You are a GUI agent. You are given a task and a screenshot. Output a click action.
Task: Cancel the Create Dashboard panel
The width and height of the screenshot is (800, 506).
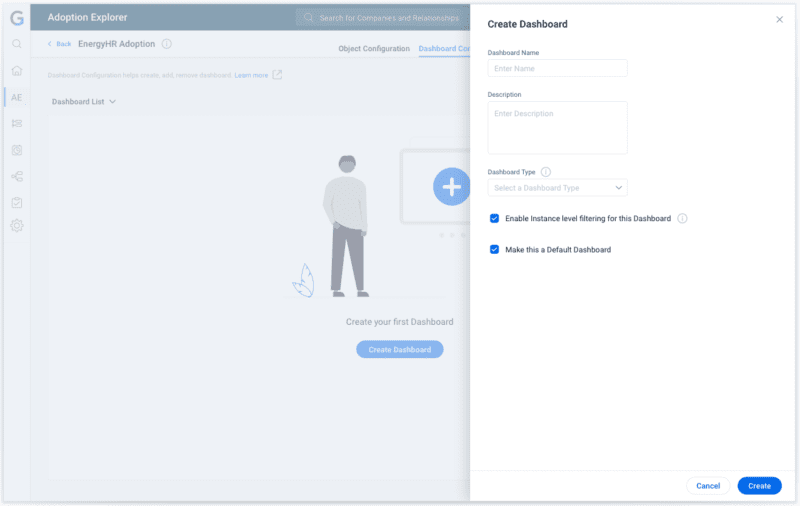[708, 486]
